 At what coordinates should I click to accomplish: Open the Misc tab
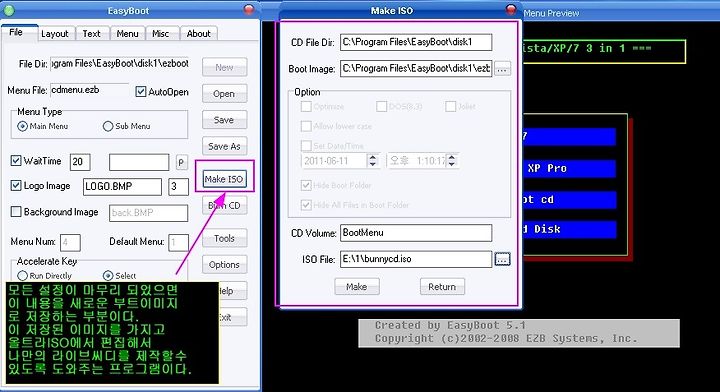tap(161, 34)
